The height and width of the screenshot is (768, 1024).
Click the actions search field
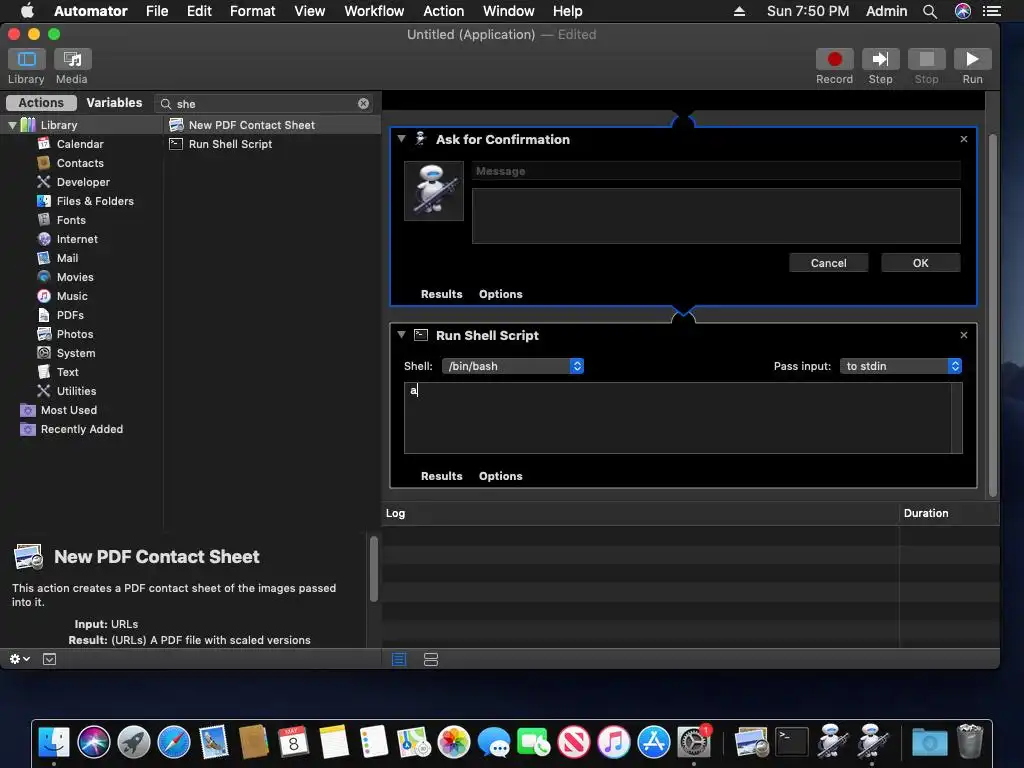pyautogui.click(x=264, y=103)
